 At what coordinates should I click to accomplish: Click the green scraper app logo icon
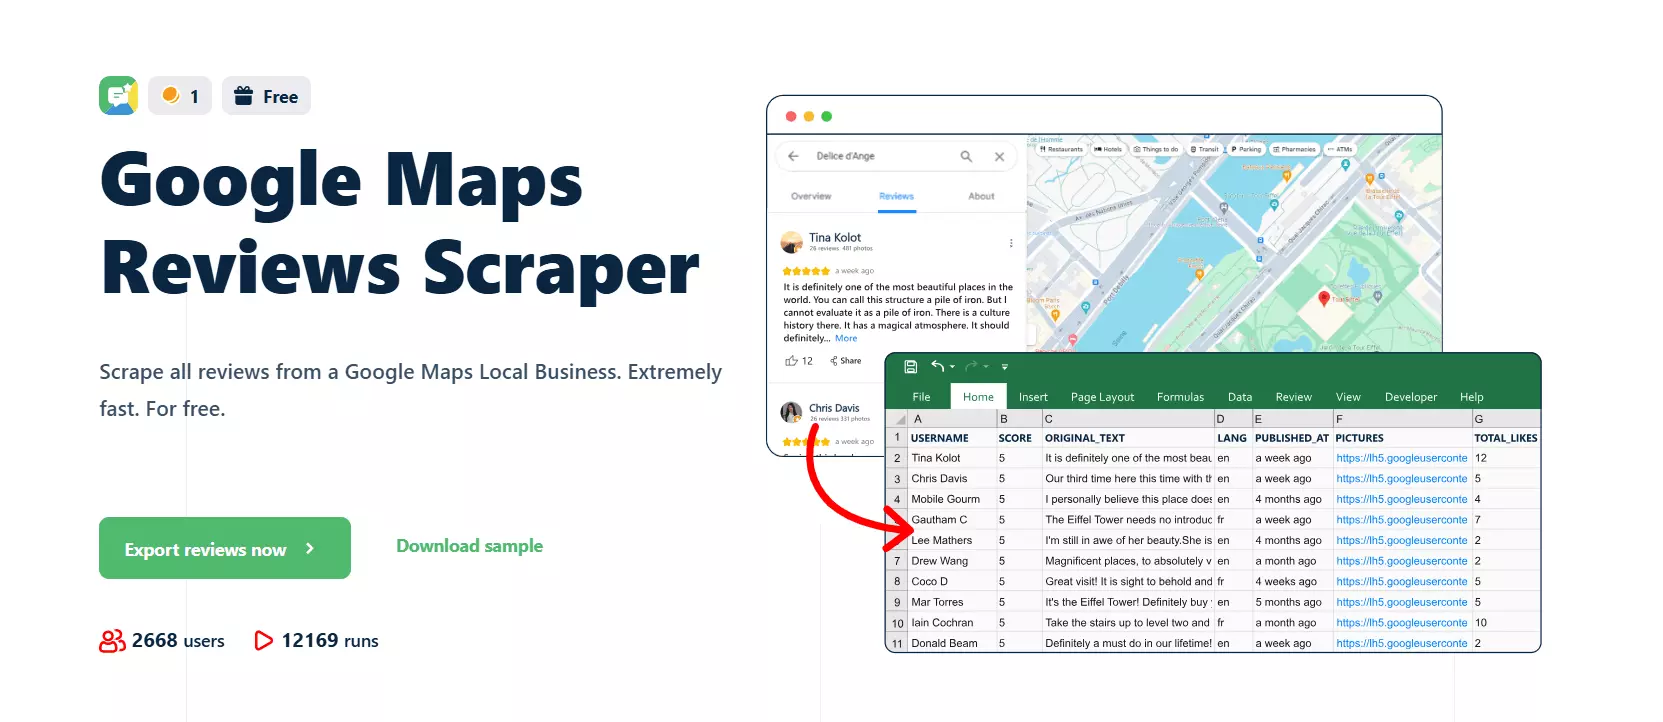click(119, 96)
